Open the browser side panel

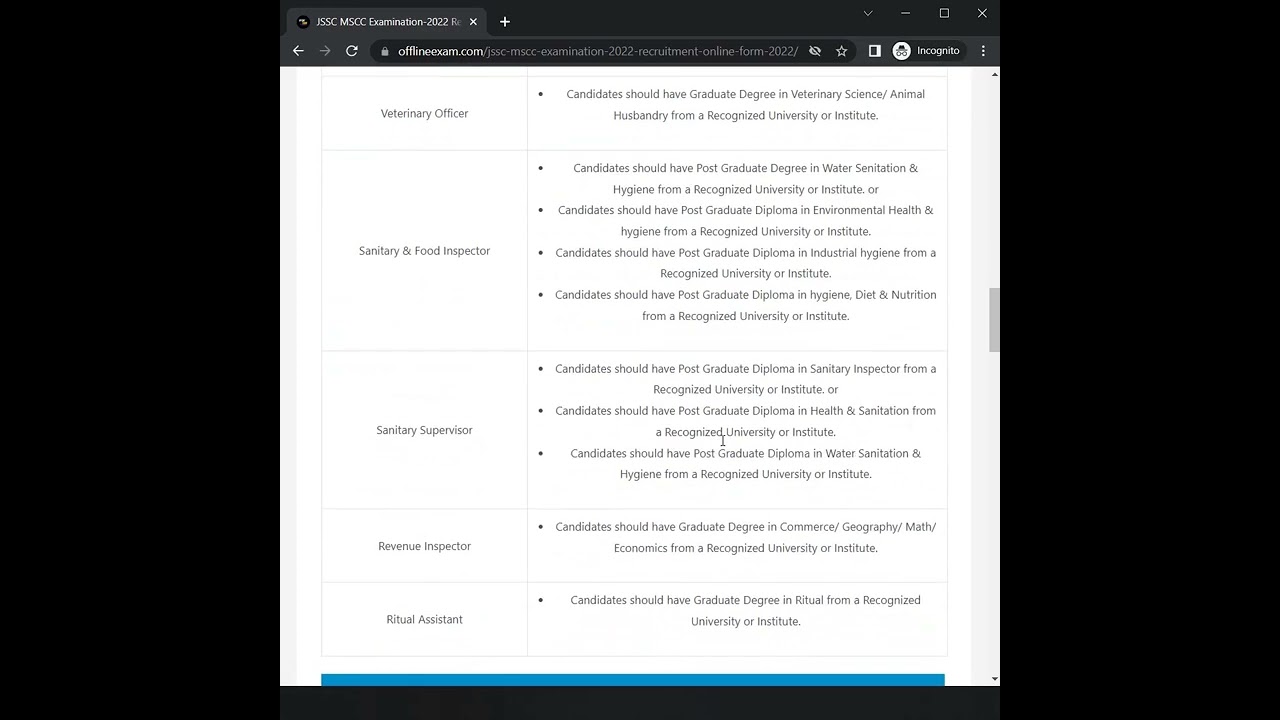[x=875, y=51]
